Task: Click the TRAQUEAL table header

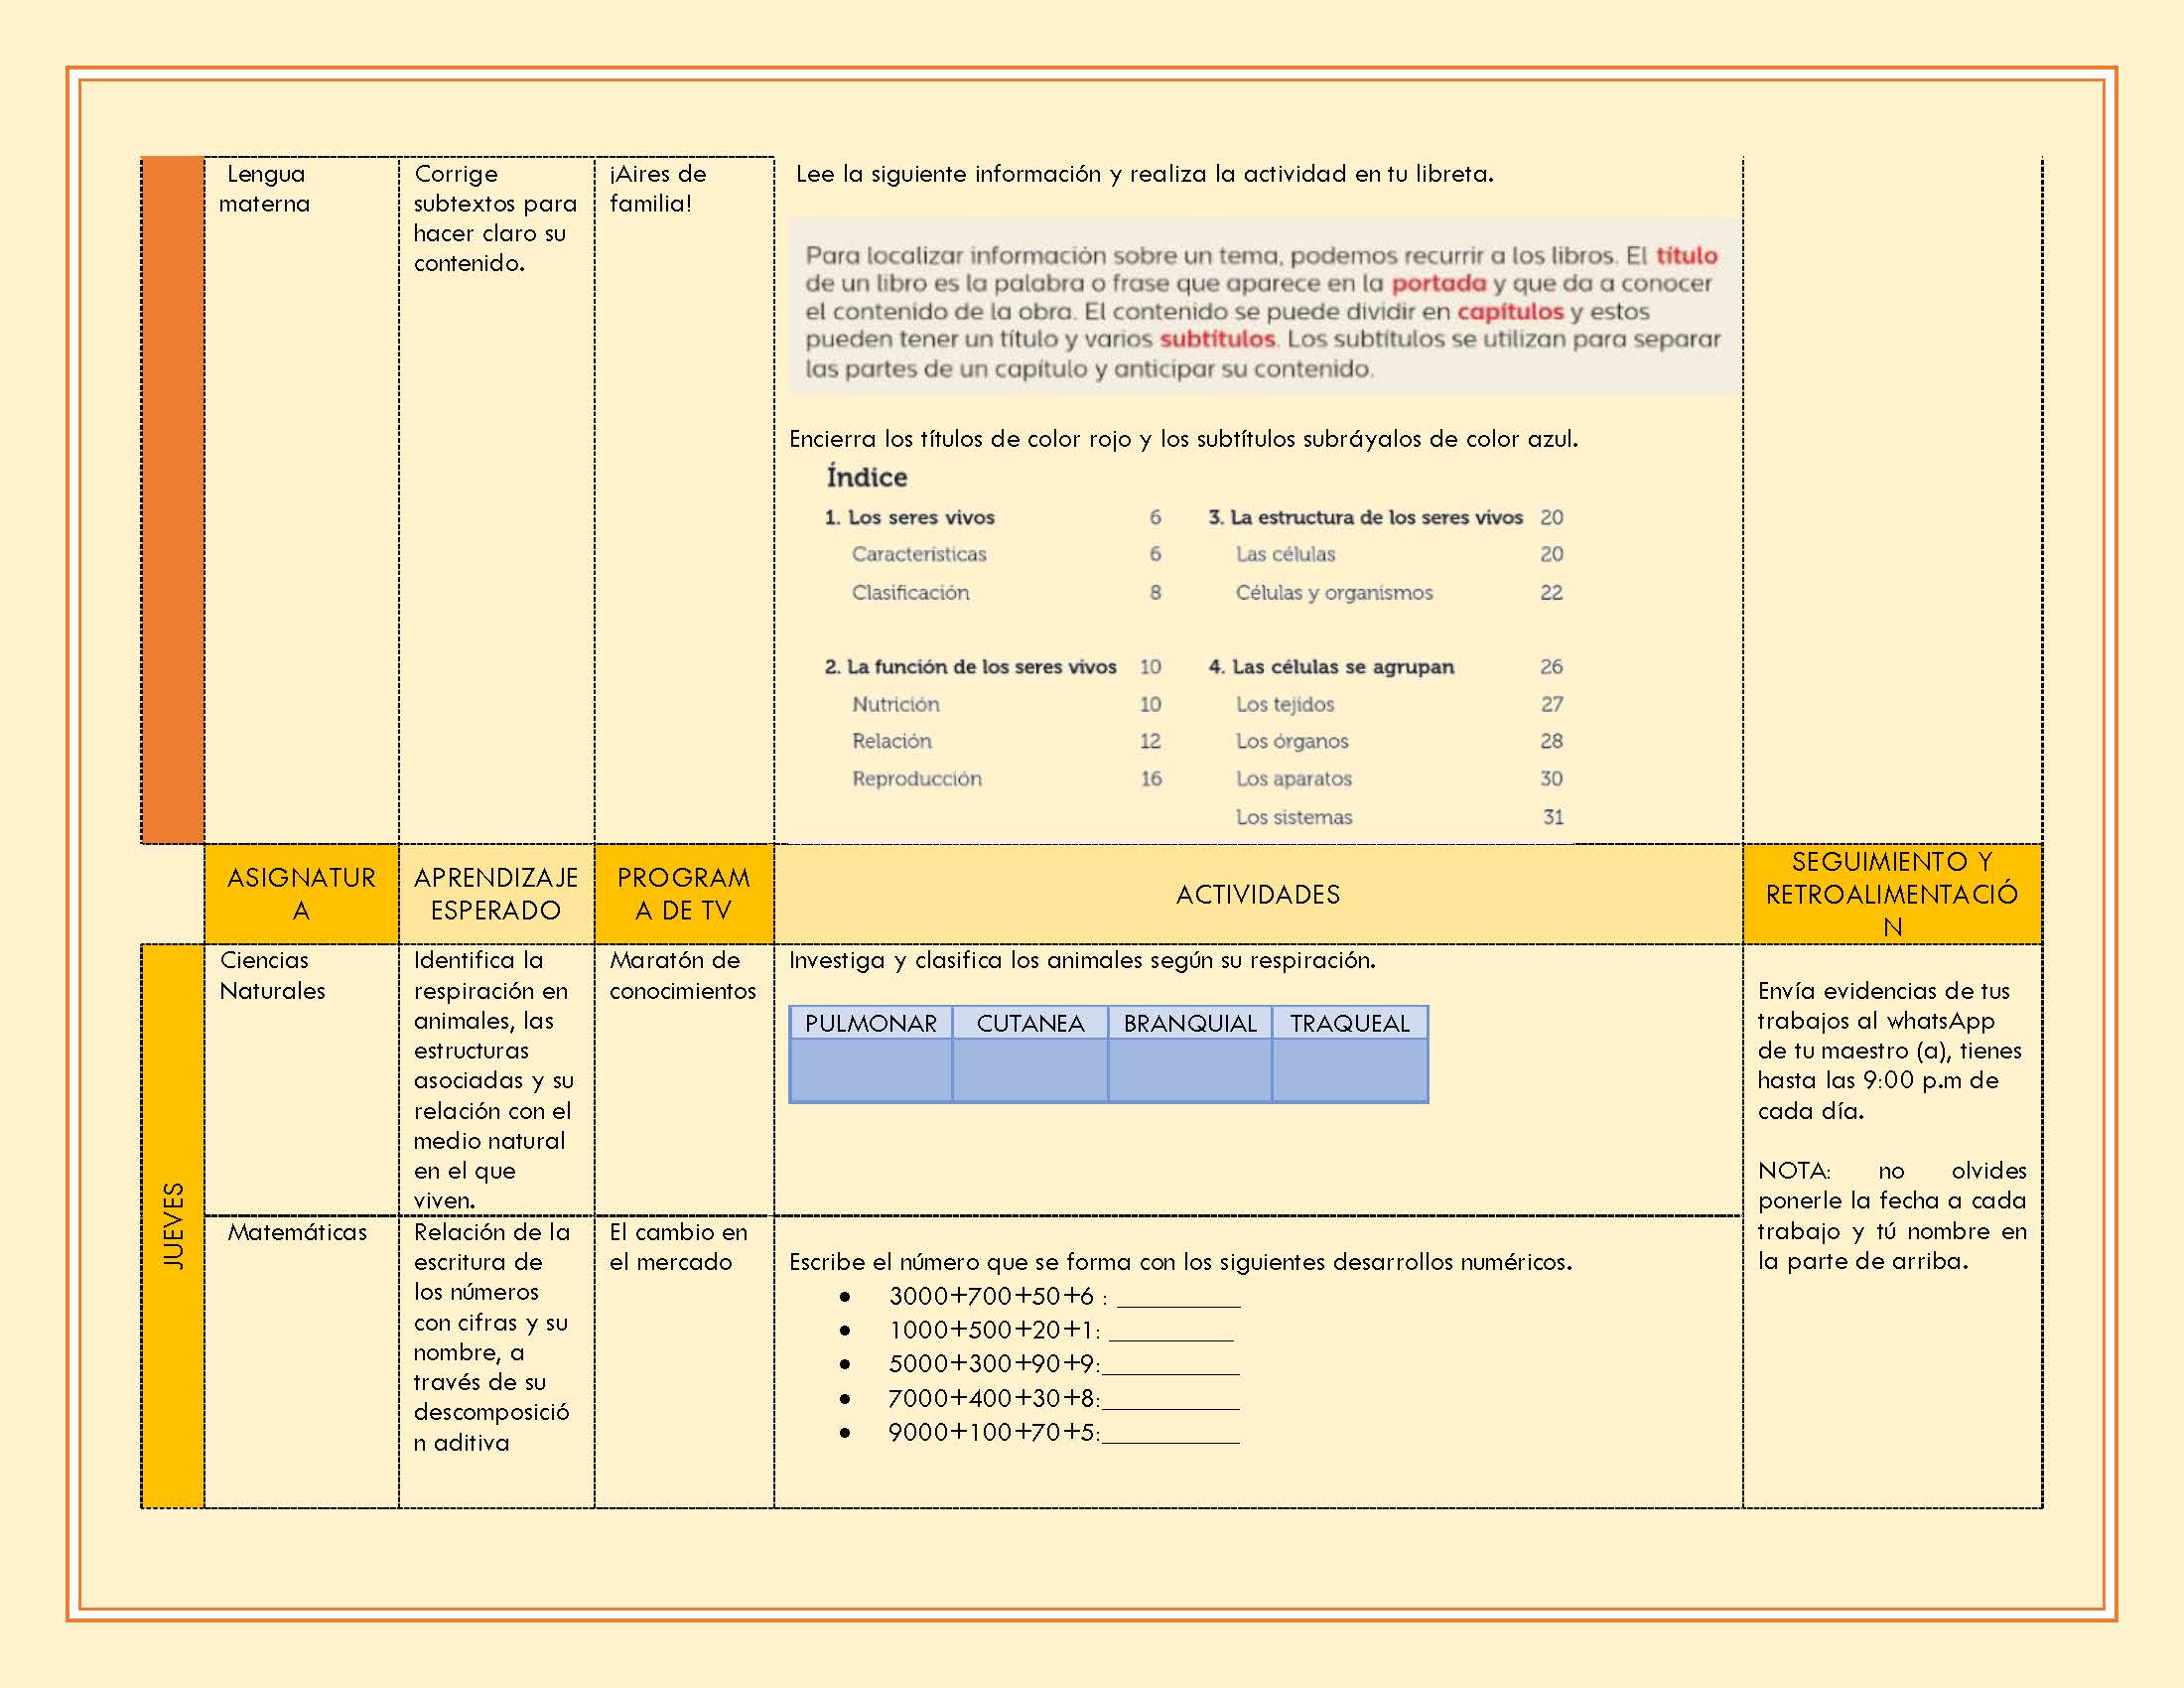Action: click(x=1349, y=1023)
